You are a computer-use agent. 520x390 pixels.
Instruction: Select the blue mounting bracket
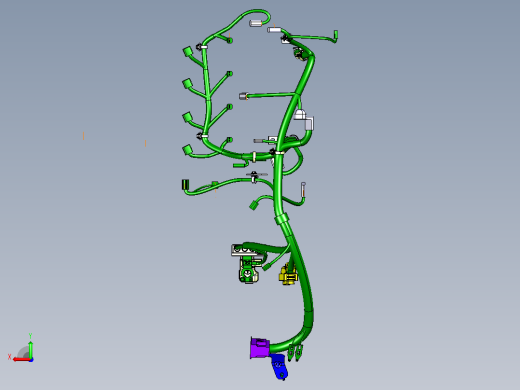coord(278,366)
